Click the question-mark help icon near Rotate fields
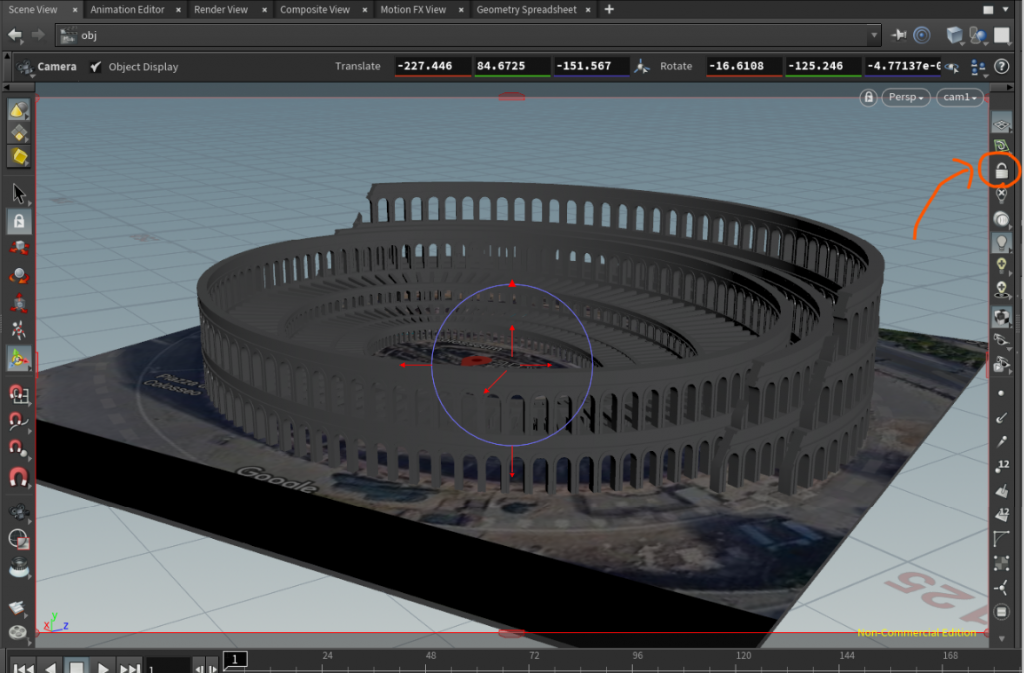Viewport: 1024px width, 673px height. click(1002, 66)
